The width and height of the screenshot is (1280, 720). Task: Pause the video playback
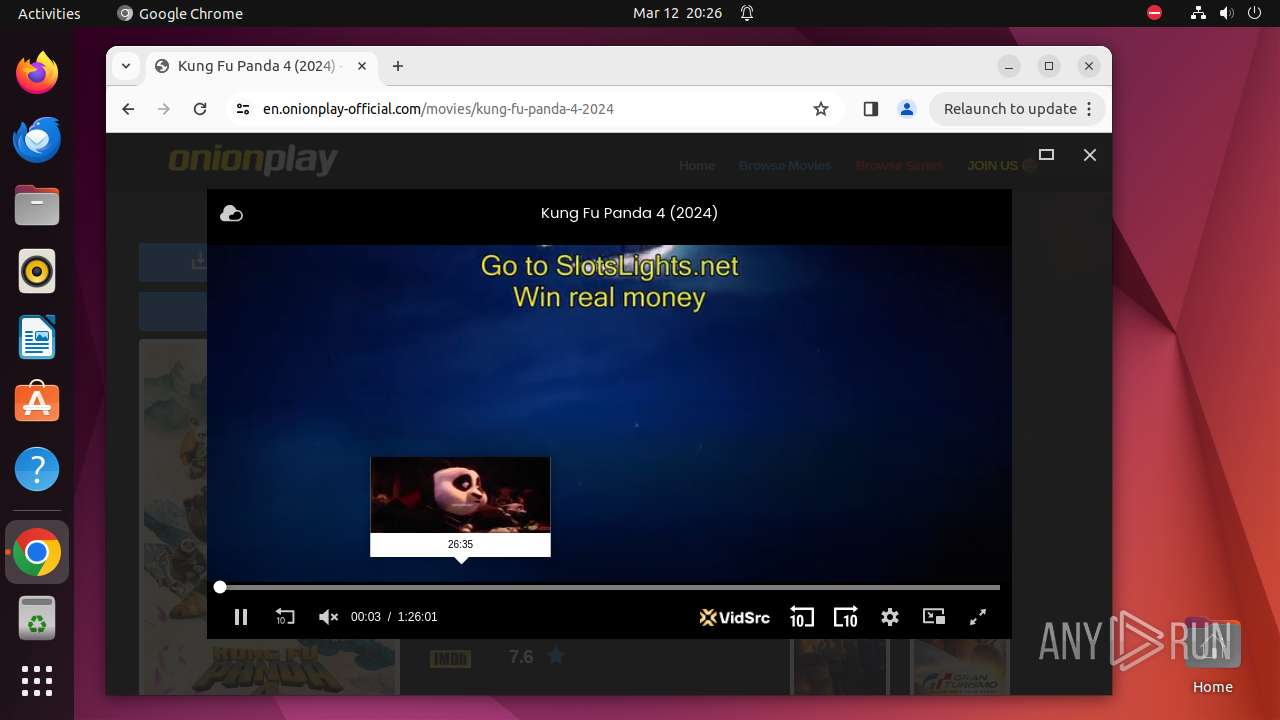[241, 617]
